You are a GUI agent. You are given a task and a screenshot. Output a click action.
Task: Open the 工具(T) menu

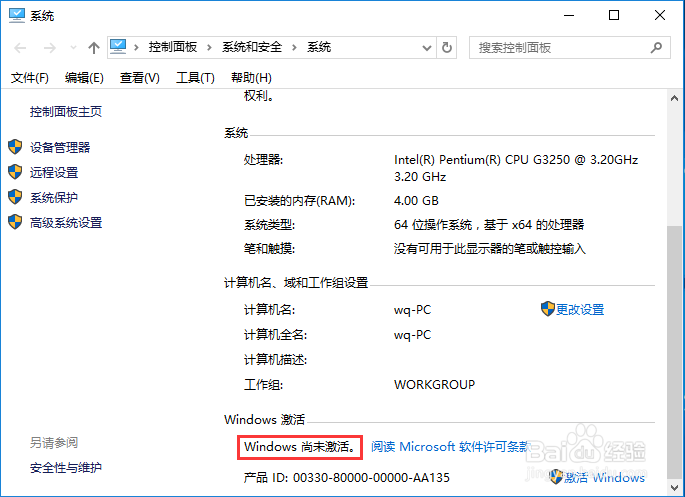click(195, 78)
